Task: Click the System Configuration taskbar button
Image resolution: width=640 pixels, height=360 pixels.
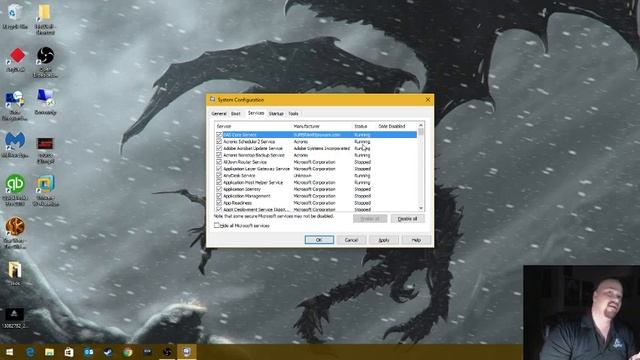Action: point(187,352)
